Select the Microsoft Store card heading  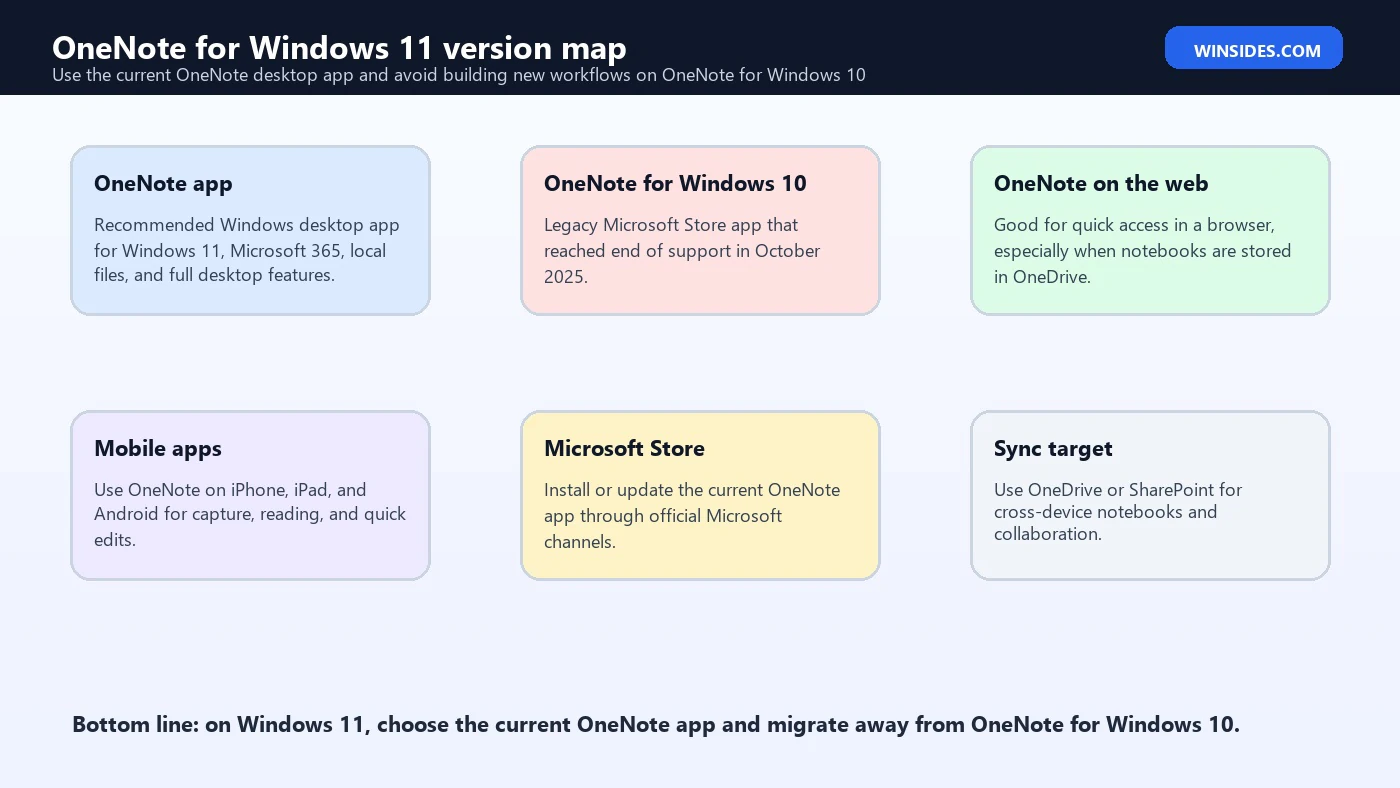(624, 448)
